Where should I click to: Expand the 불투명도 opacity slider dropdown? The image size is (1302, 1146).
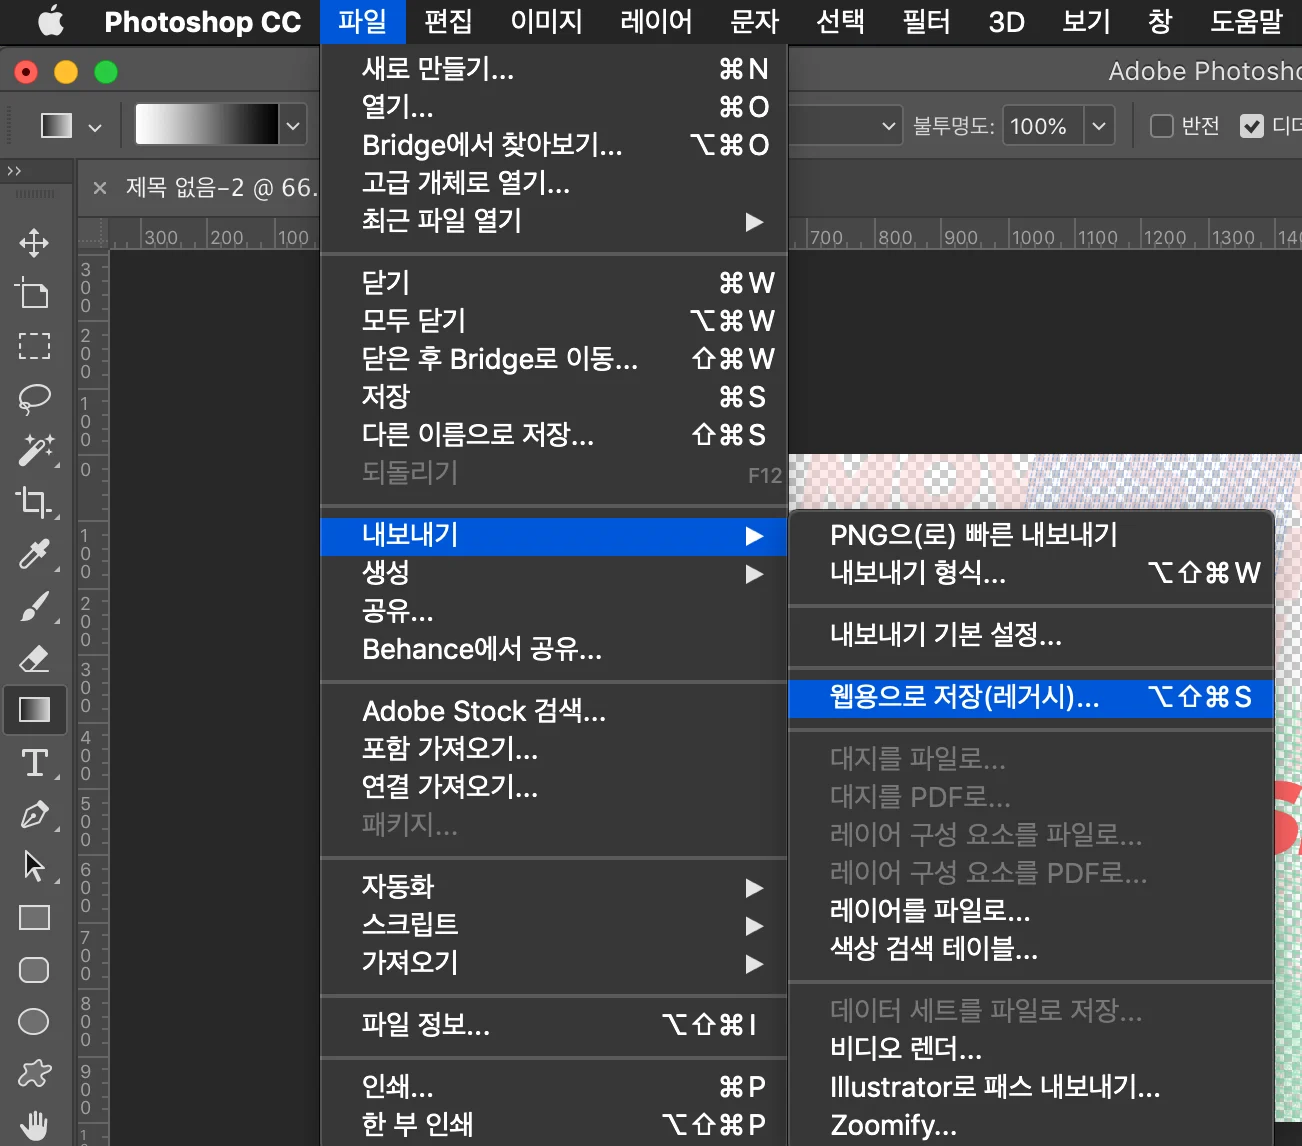point(1098,126)
